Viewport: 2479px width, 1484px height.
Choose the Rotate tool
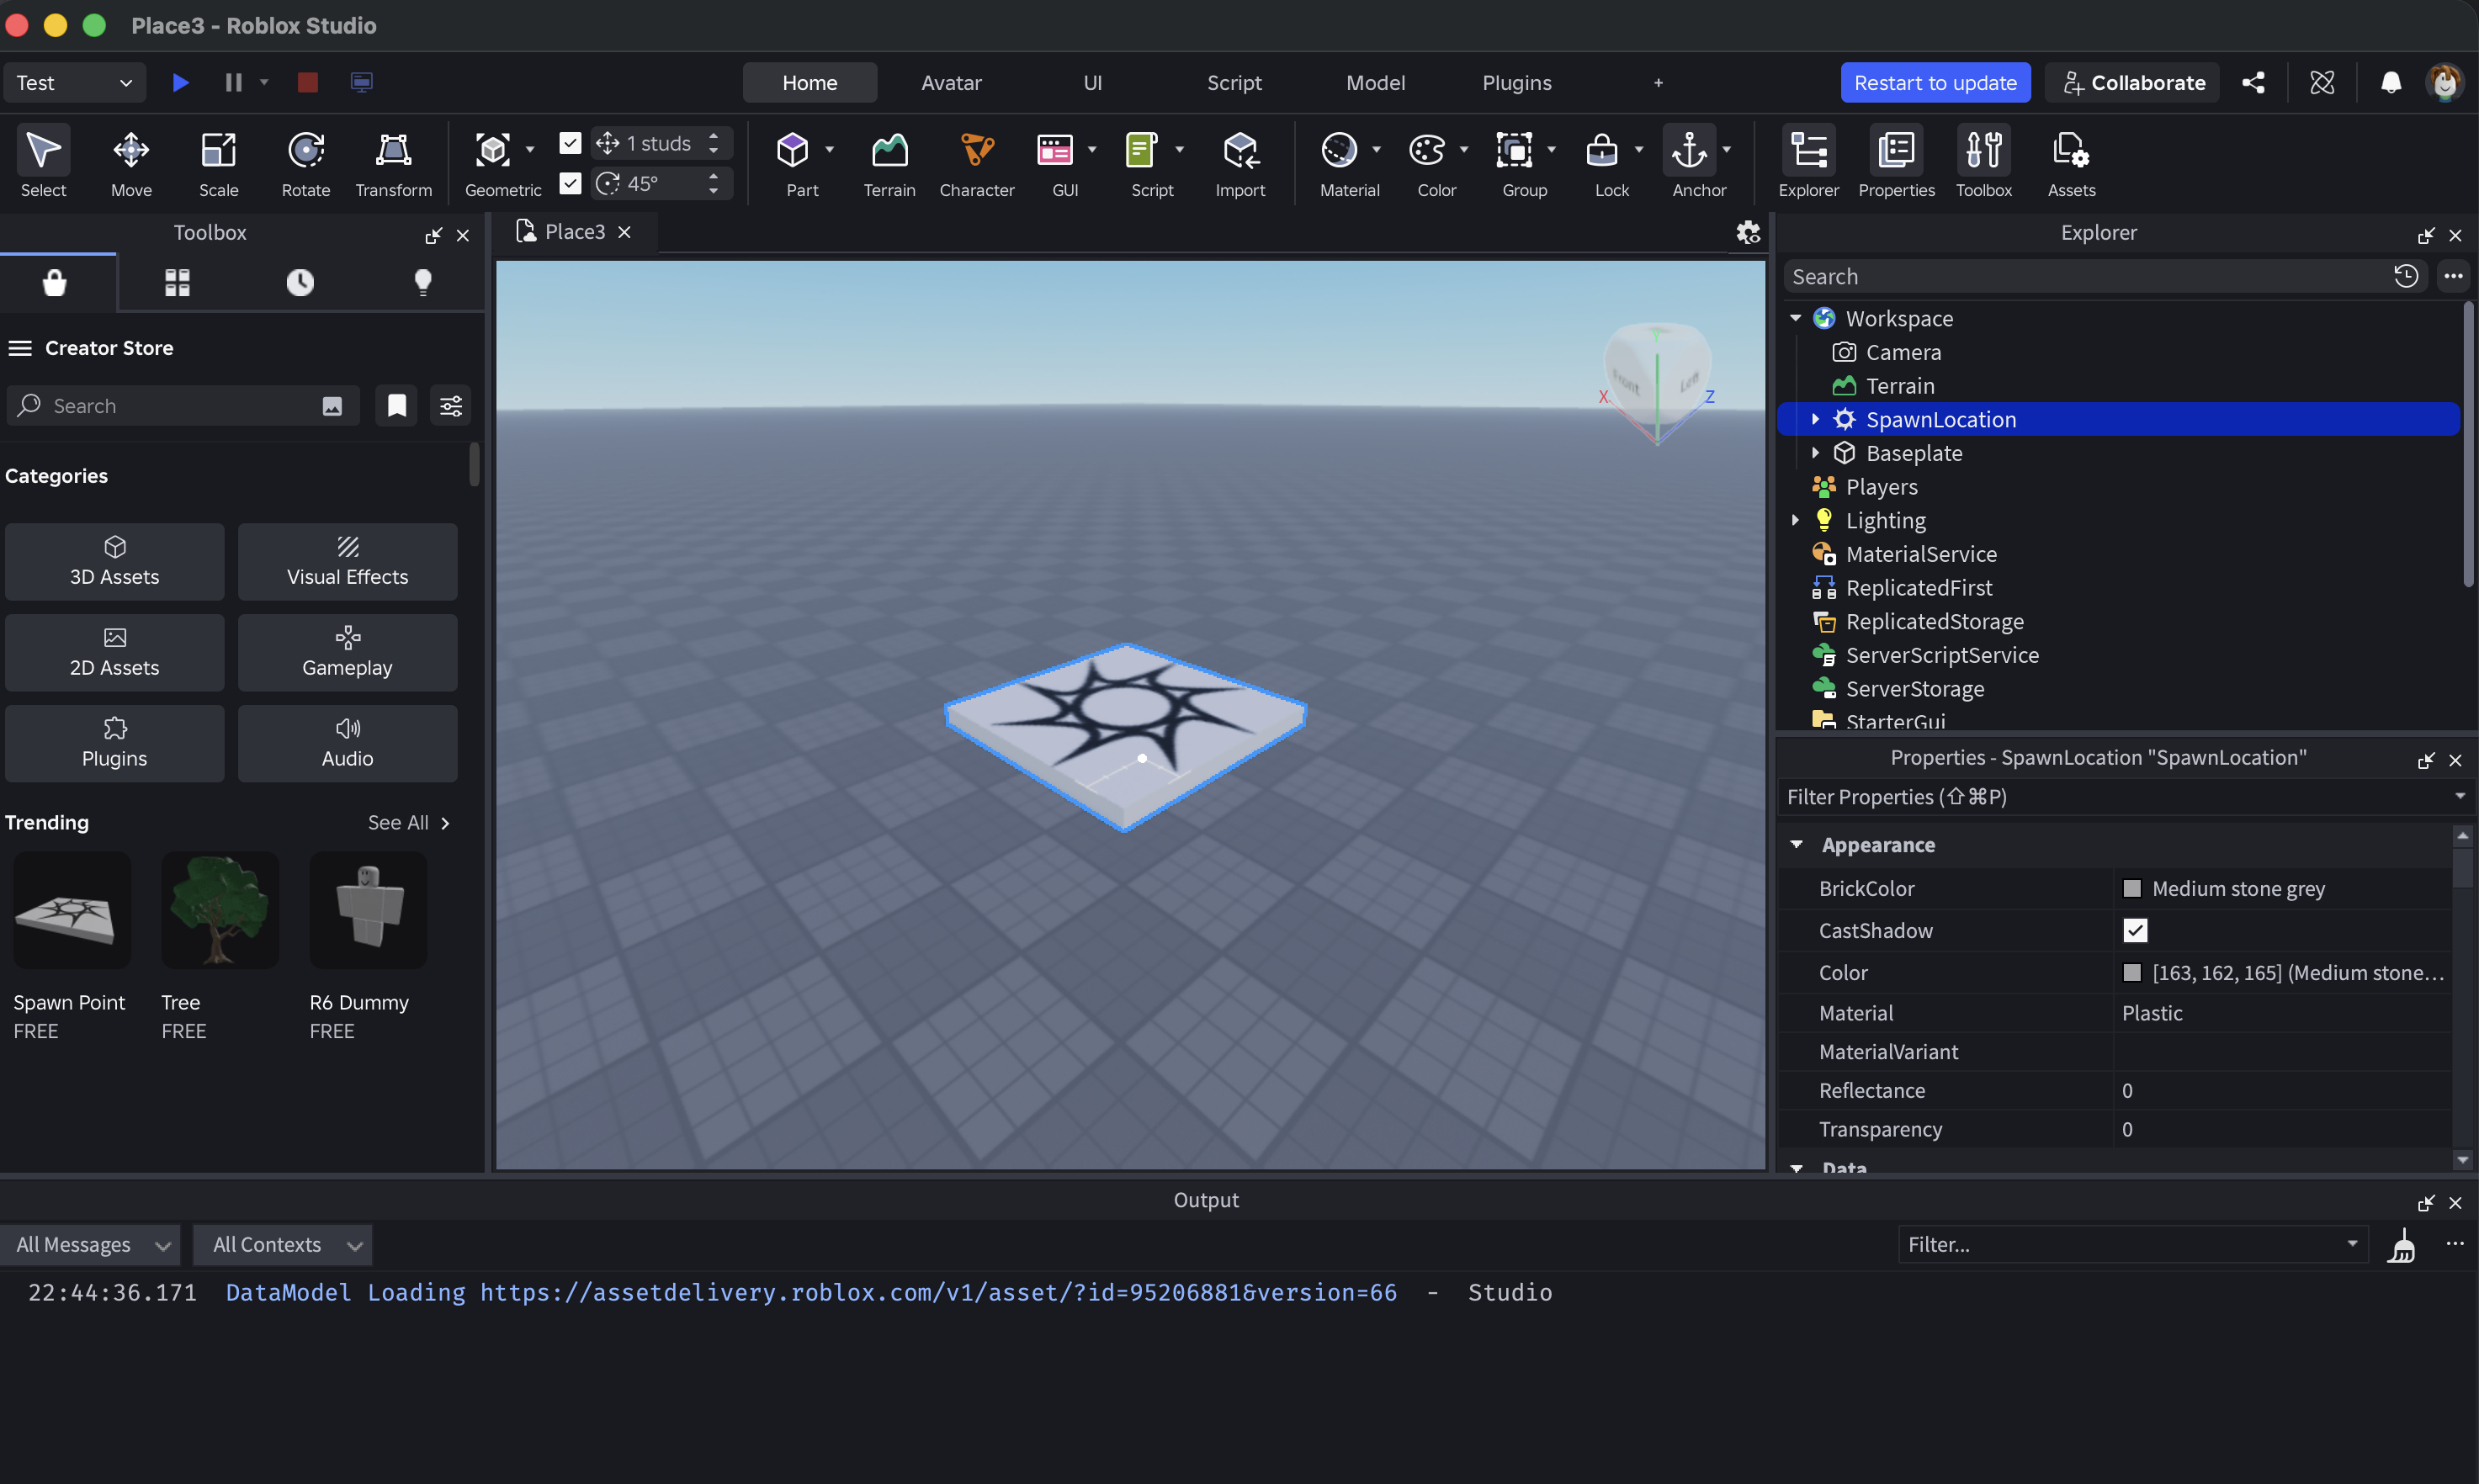[305, 162]
